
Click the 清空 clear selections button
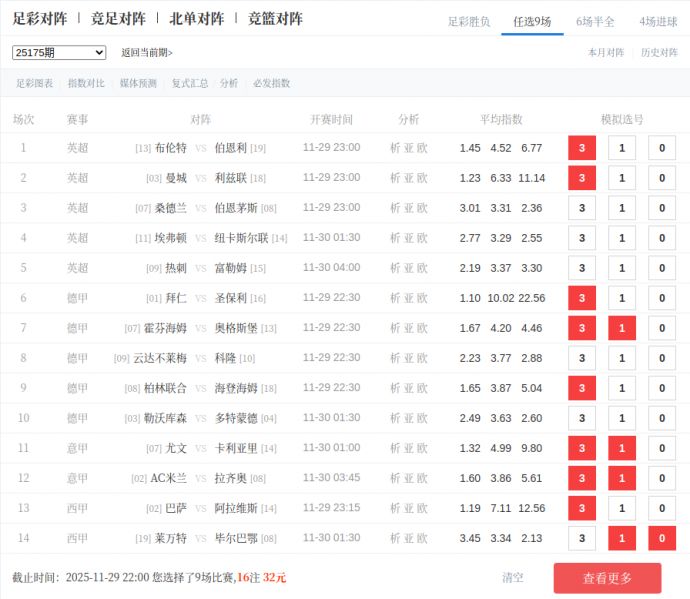(512, 578)
